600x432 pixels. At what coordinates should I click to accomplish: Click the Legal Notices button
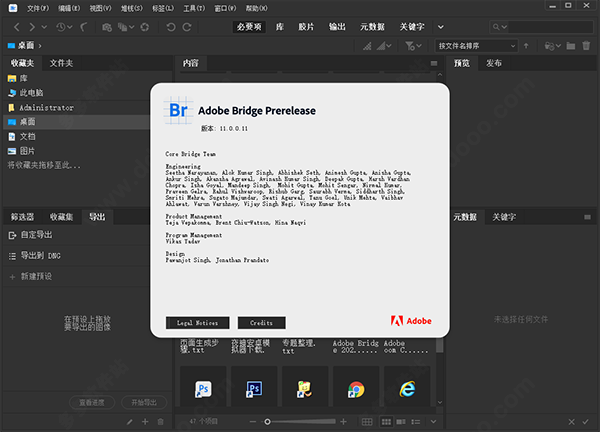(197, 323)
